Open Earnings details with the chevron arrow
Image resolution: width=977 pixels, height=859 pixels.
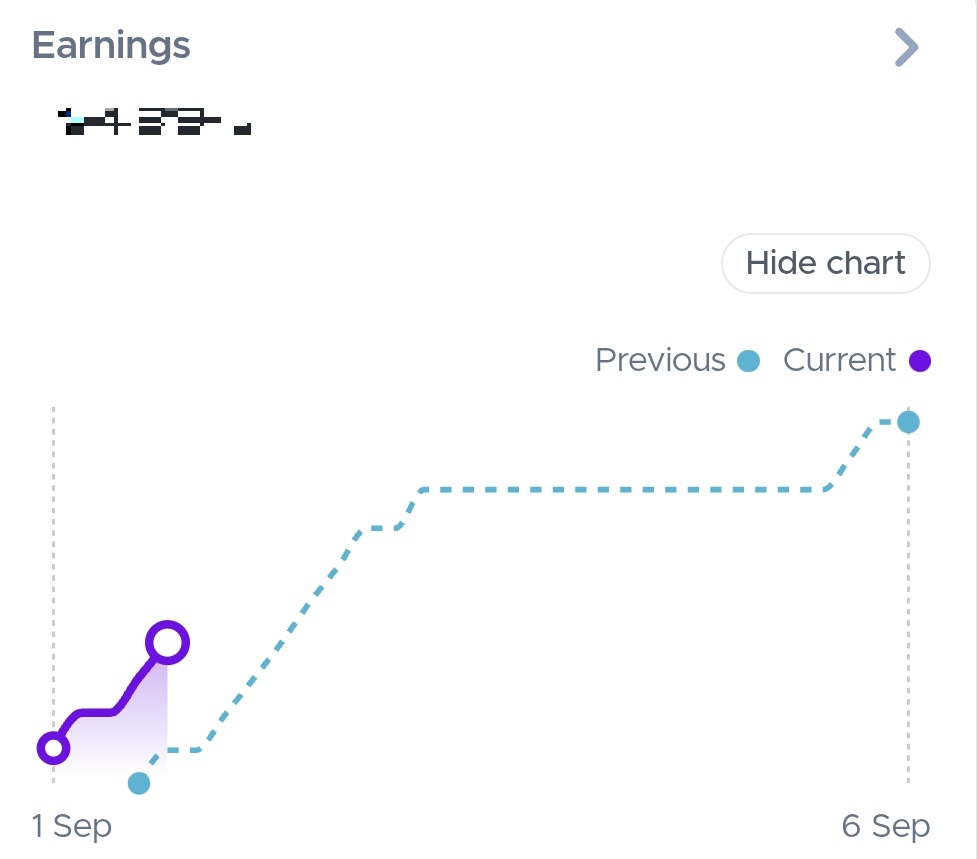click(906, 47)
